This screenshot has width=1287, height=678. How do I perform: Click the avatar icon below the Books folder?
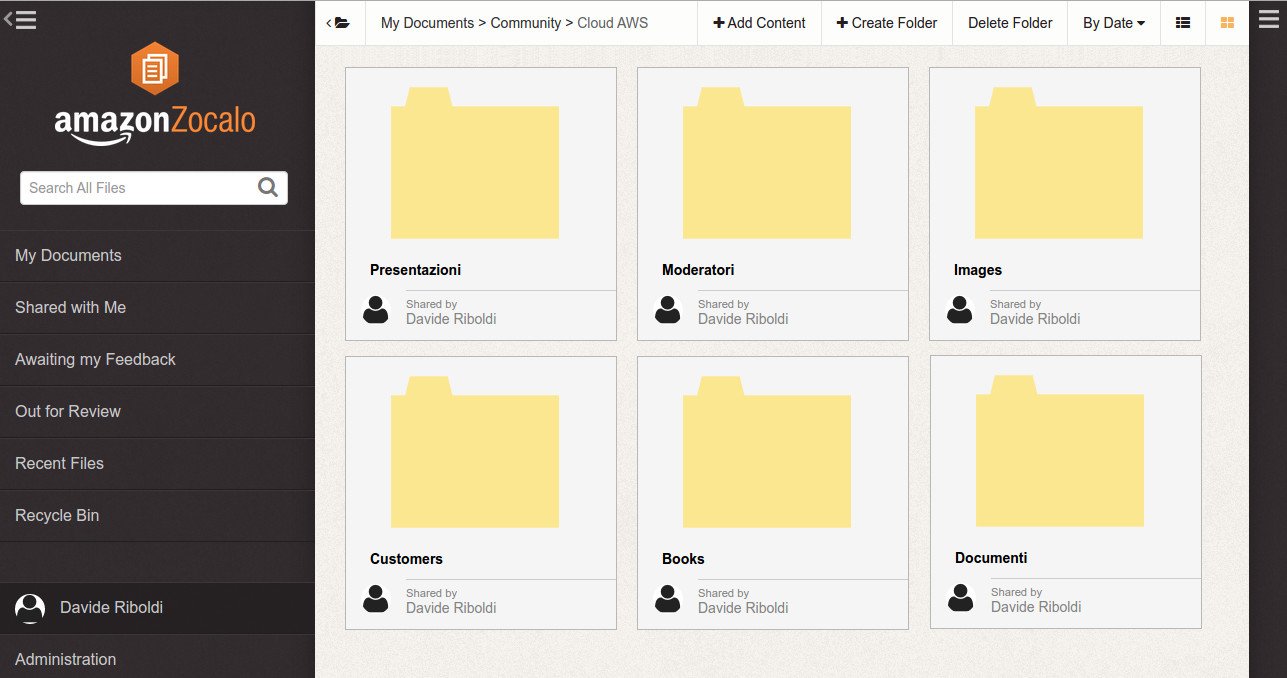pyautogui.click(x=668, y=600)
